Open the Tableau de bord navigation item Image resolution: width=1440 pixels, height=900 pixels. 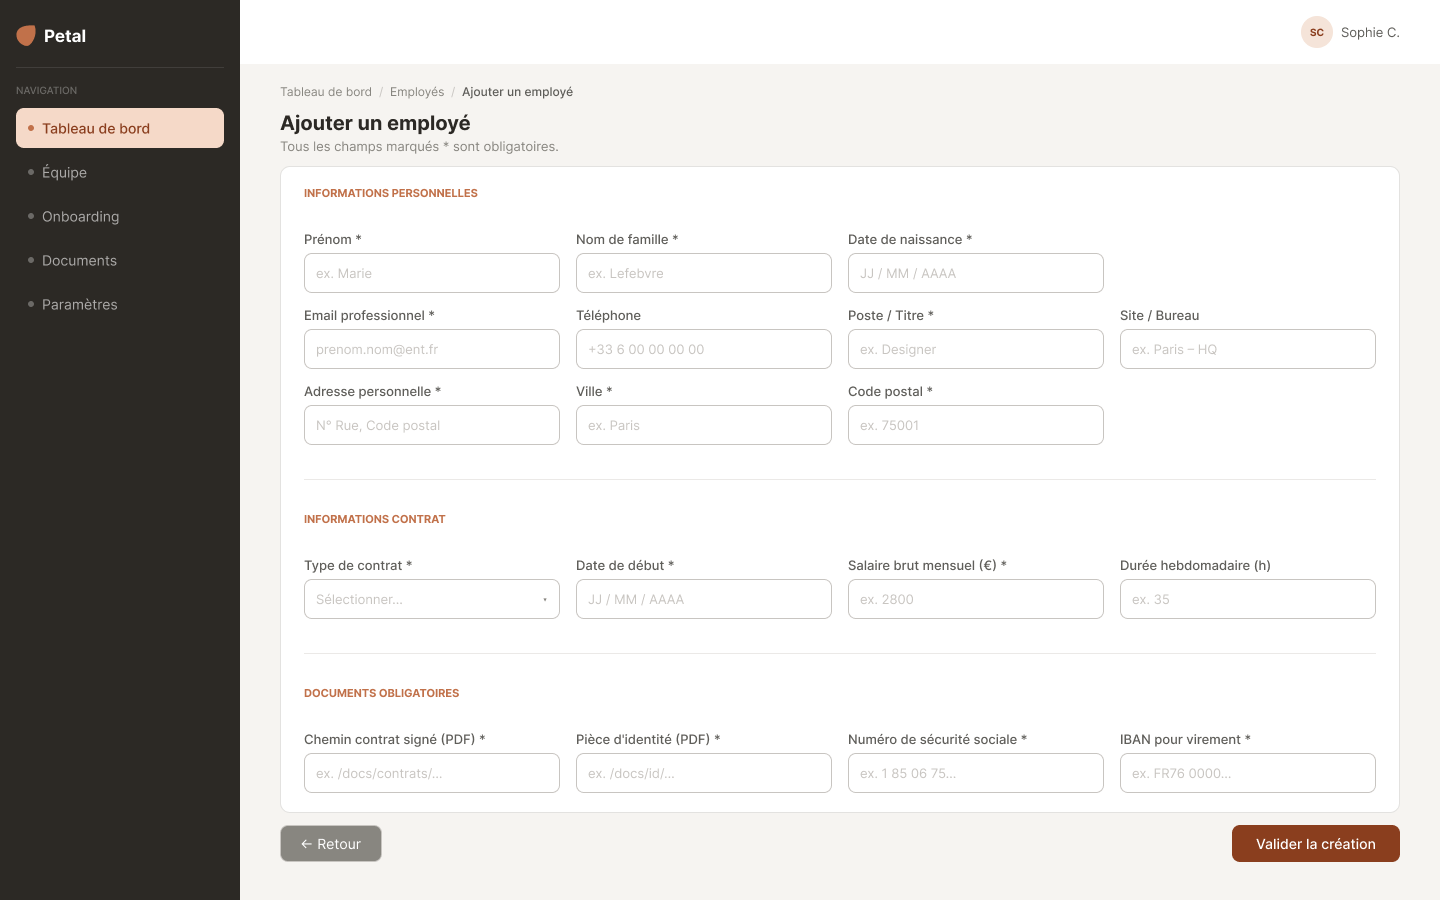pos(120,128)
